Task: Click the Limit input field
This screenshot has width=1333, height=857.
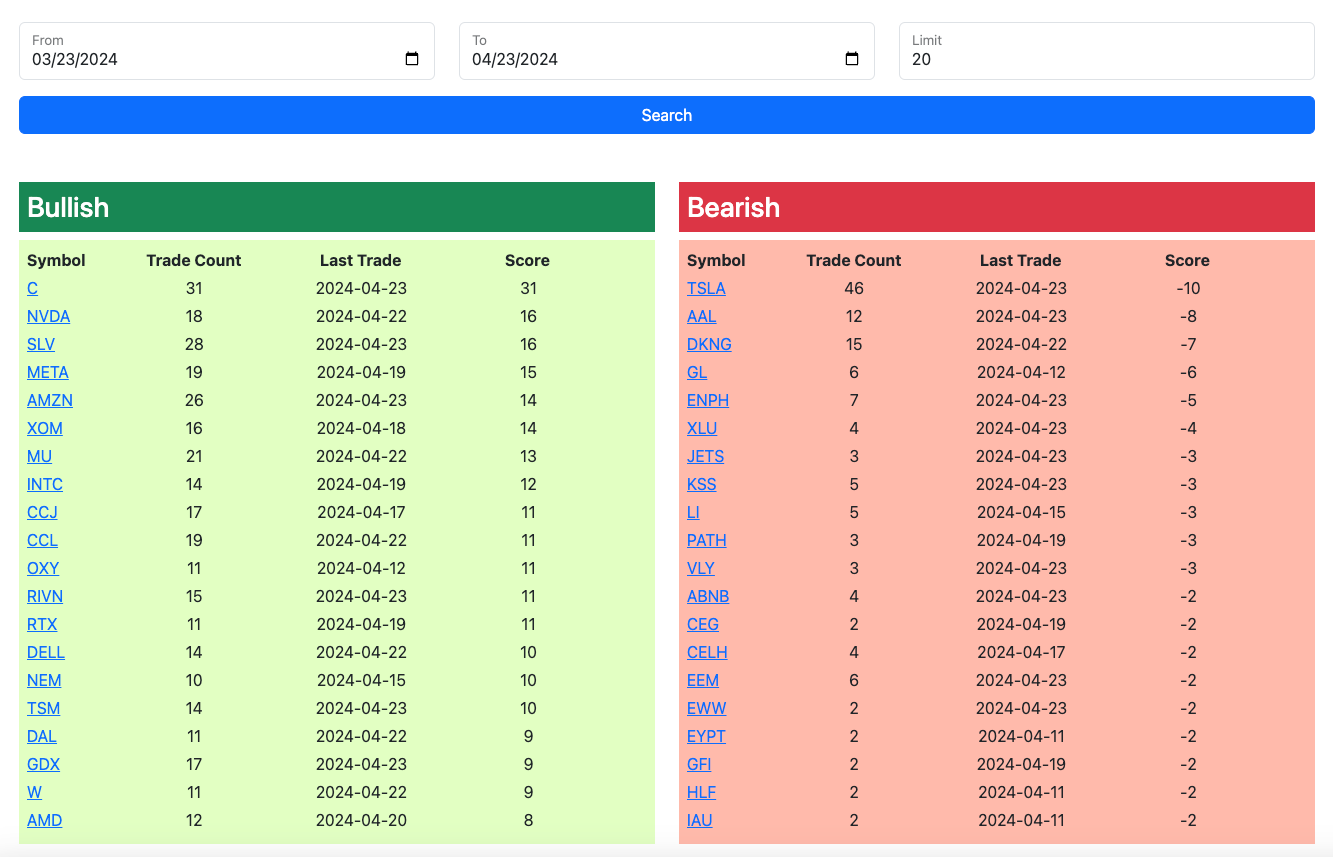Action: pos(1106,51)
